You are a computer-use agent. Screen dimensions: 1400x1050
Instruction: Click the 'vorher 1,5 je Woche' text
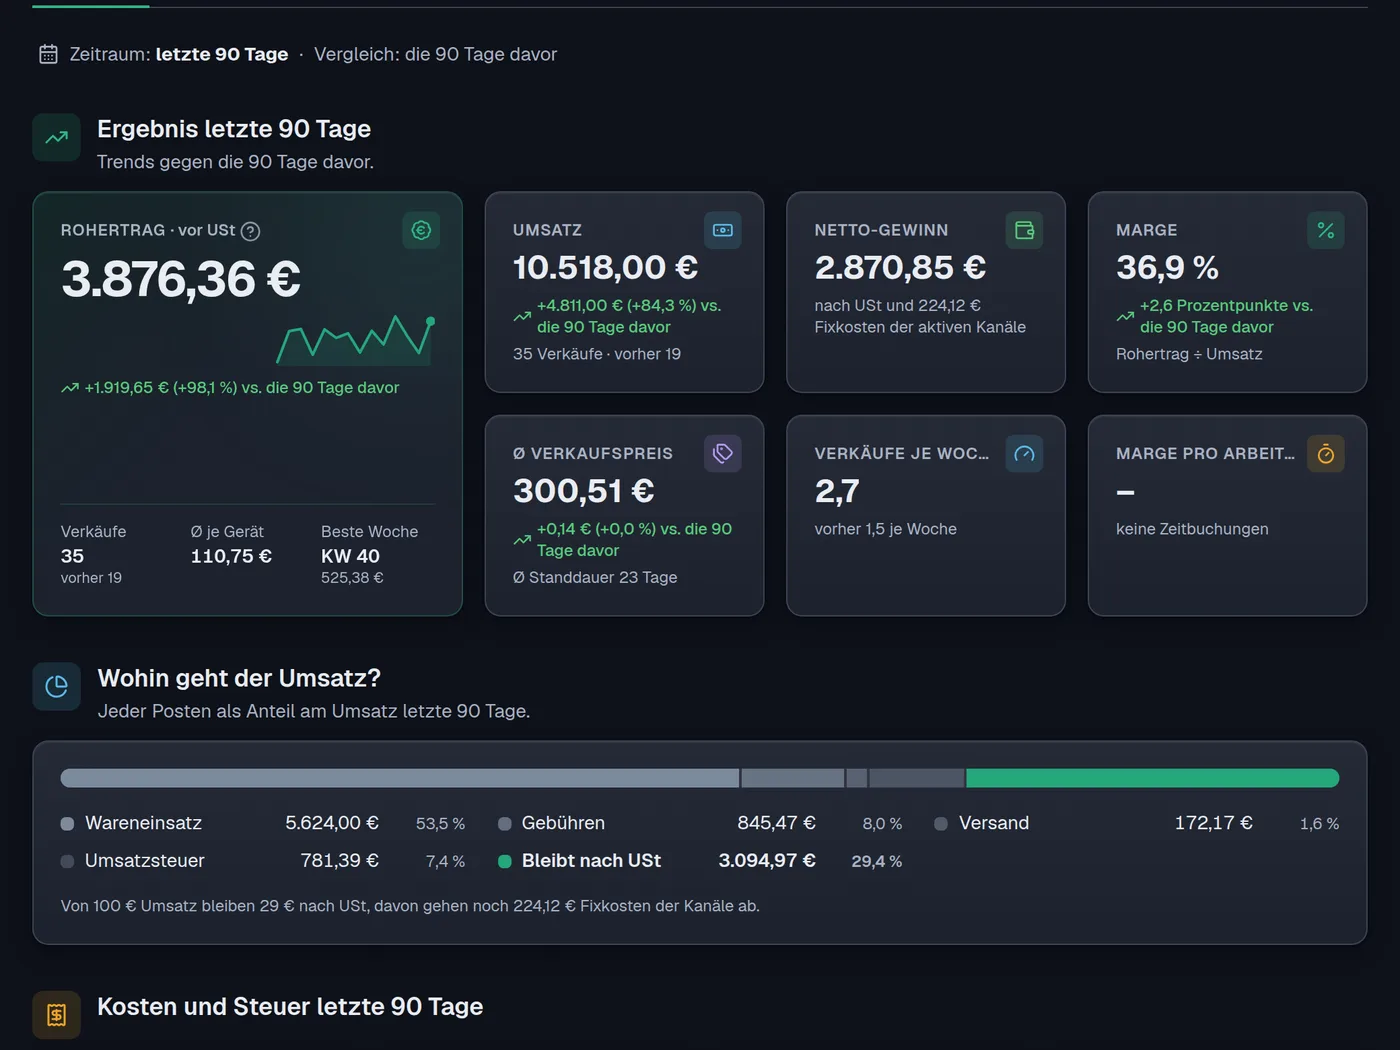coord(885,529)
